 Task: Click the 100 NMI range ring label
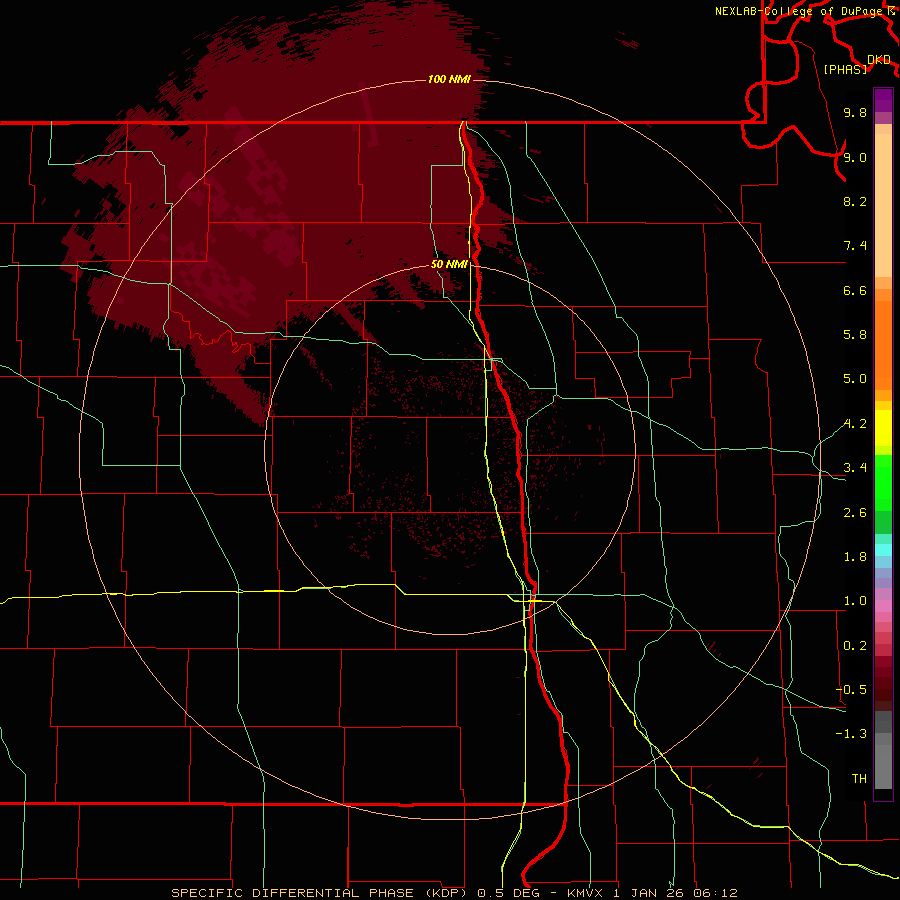coord(449,79)
